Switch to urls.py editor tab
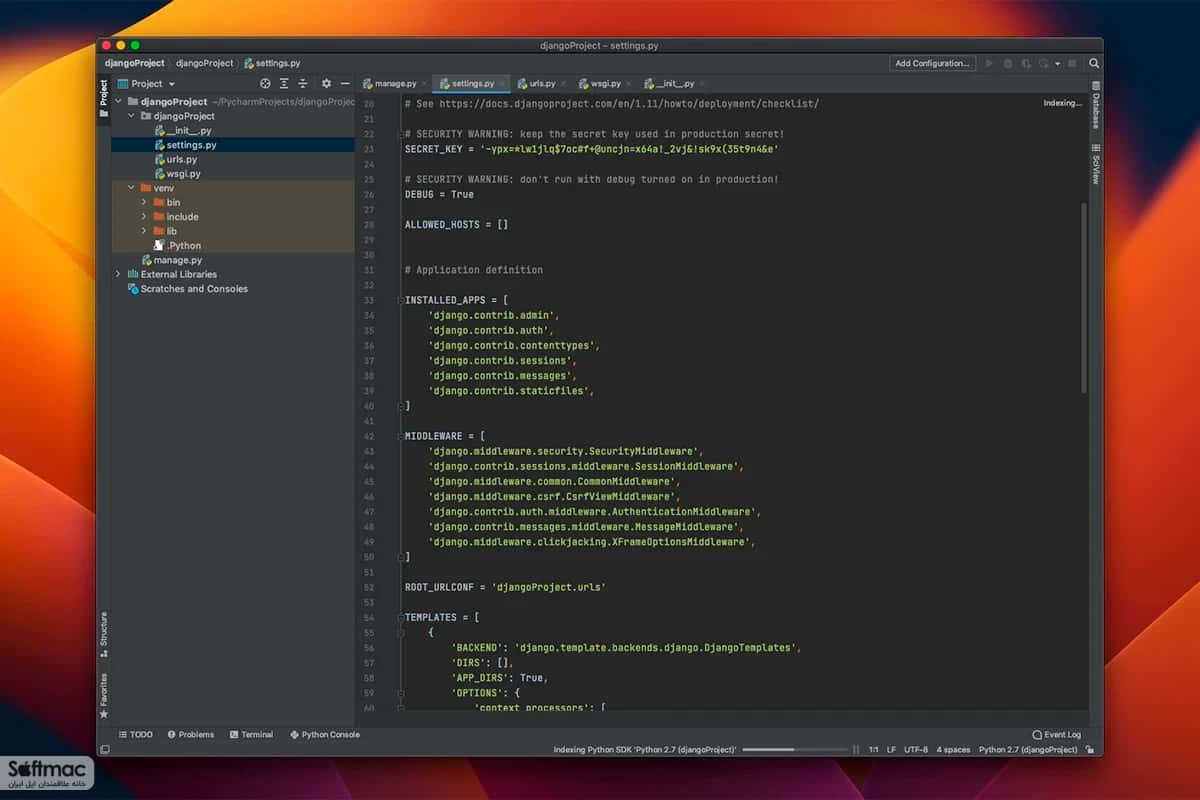1200x800 pixels. (541, 84)
